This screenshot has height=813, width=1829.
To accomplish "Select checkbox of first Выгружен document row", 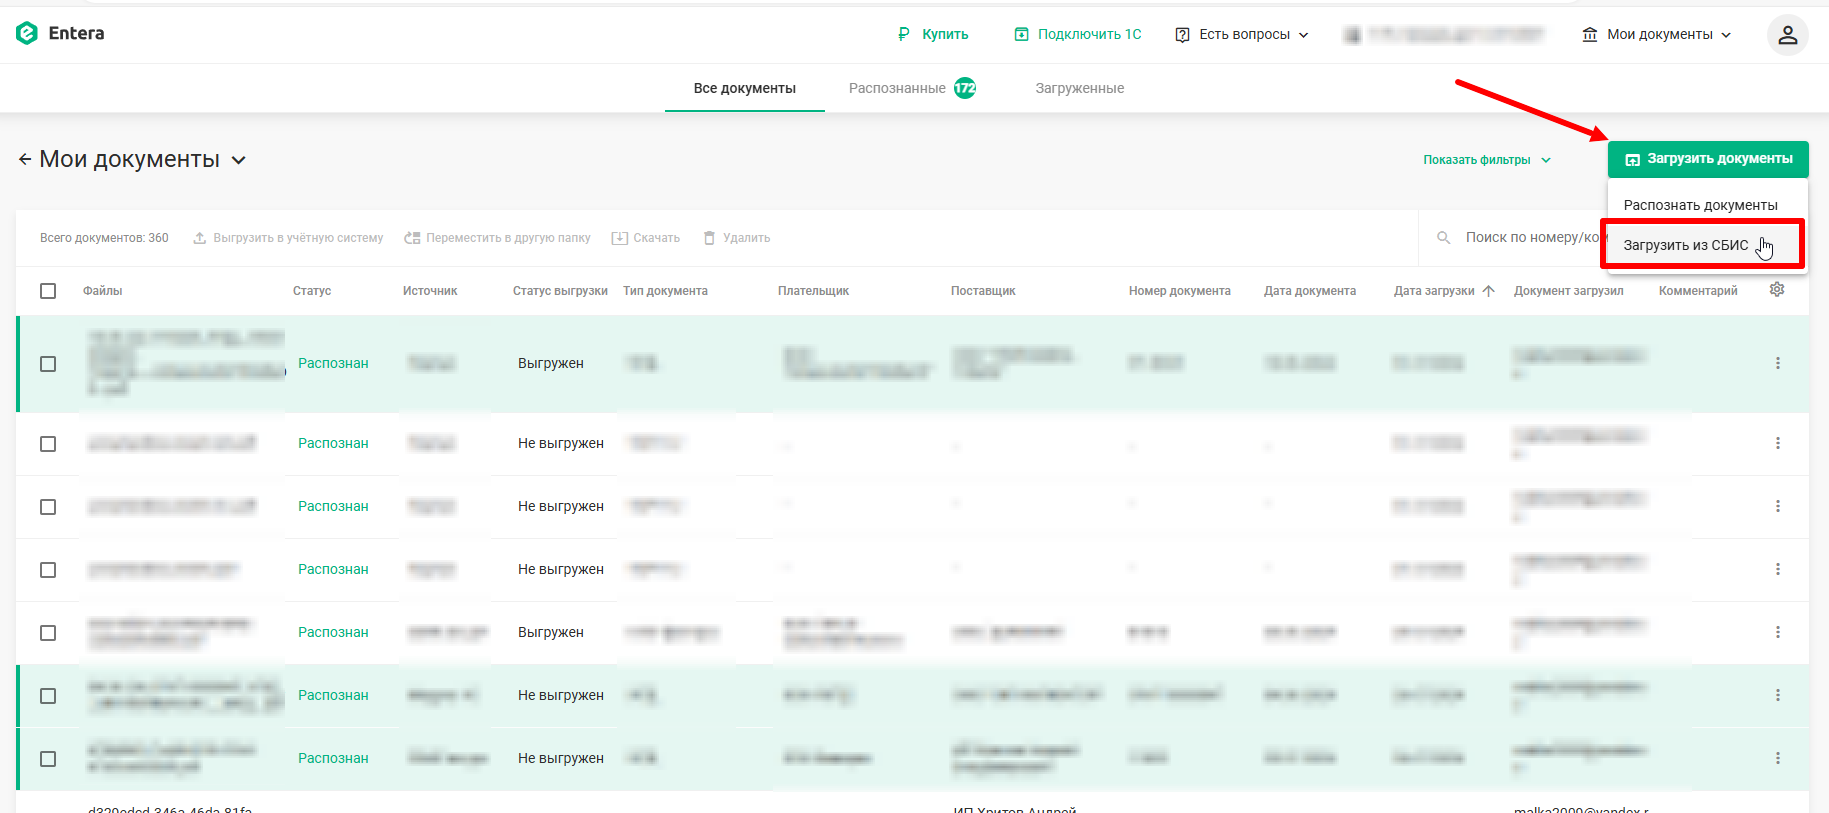I will pyautogui.click(x=48, y=364).
